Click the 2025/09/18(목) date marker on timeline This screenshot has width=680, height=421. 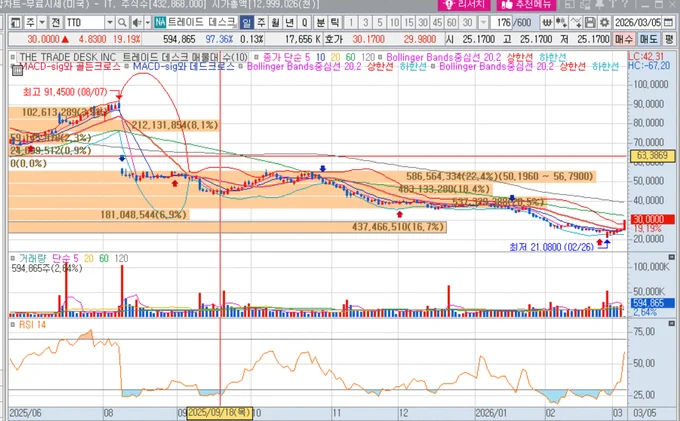(219, 412)
